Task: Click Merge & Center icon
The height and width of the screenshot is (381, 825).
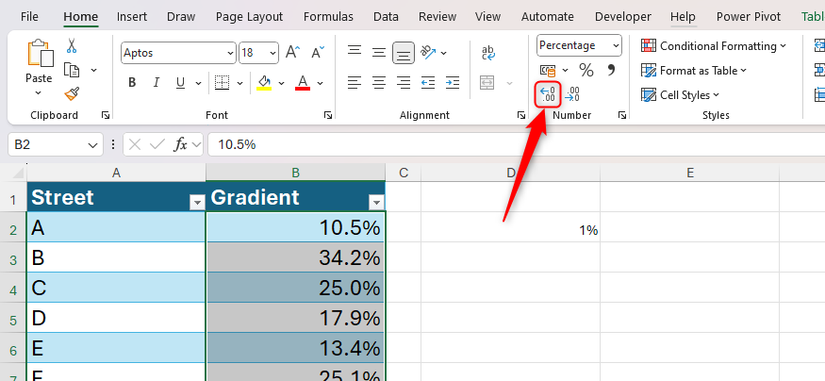Action: click(x=487, y=83)
